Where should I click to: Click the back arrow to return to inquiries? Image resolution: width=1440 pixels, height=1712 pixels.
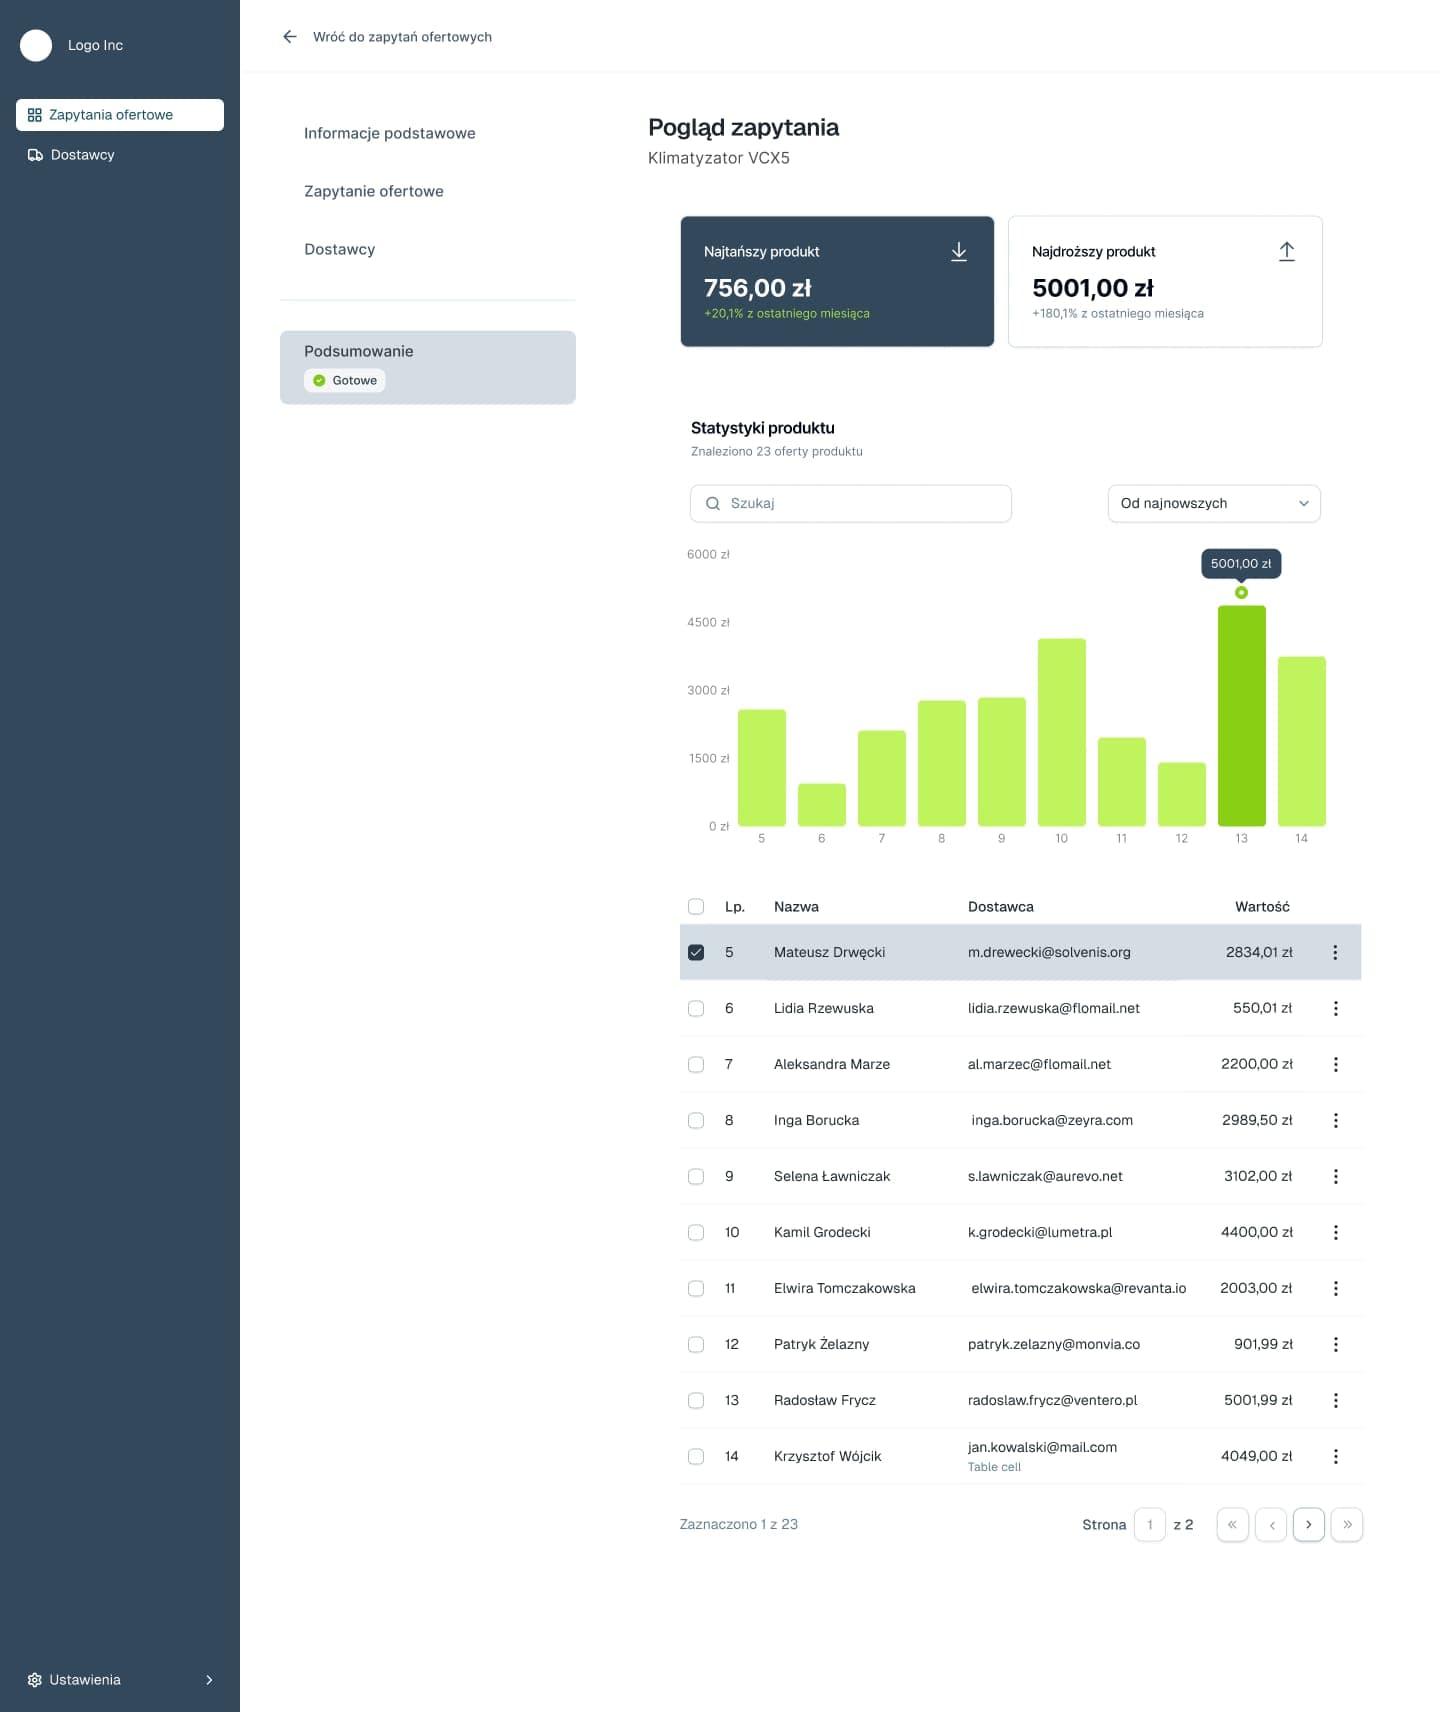tap(290, 37)
